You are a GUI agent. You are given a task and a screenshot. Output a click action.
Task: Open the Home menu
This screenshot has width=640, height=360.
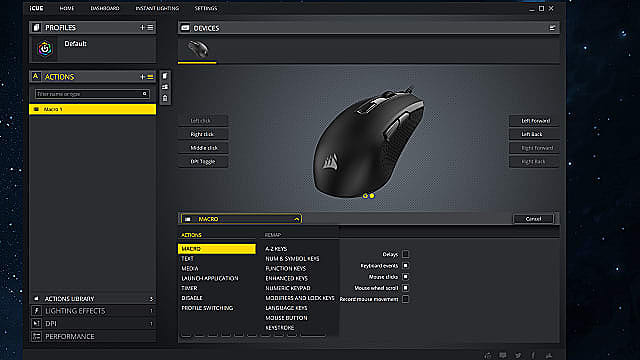67,8
